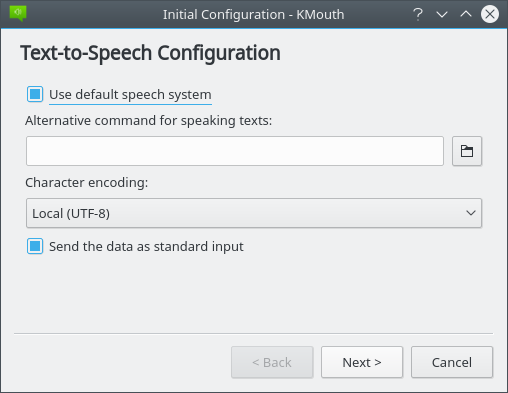Click the 'Use default speech system' label

click(x=130, y=95)
